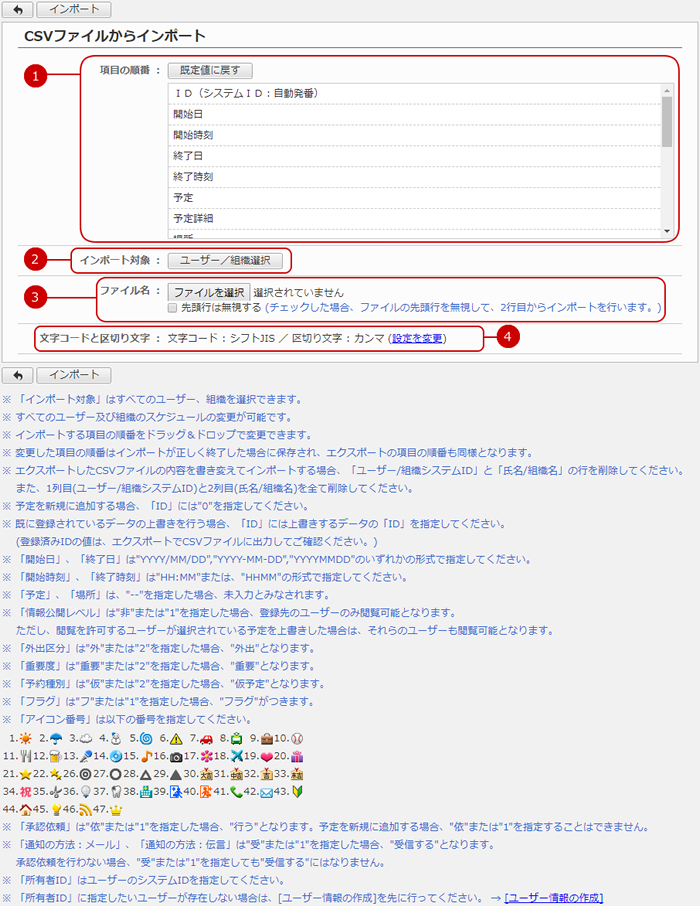Click scroll-up arrow of the item order list
This screenshot has height=906, width=700.
667,90
